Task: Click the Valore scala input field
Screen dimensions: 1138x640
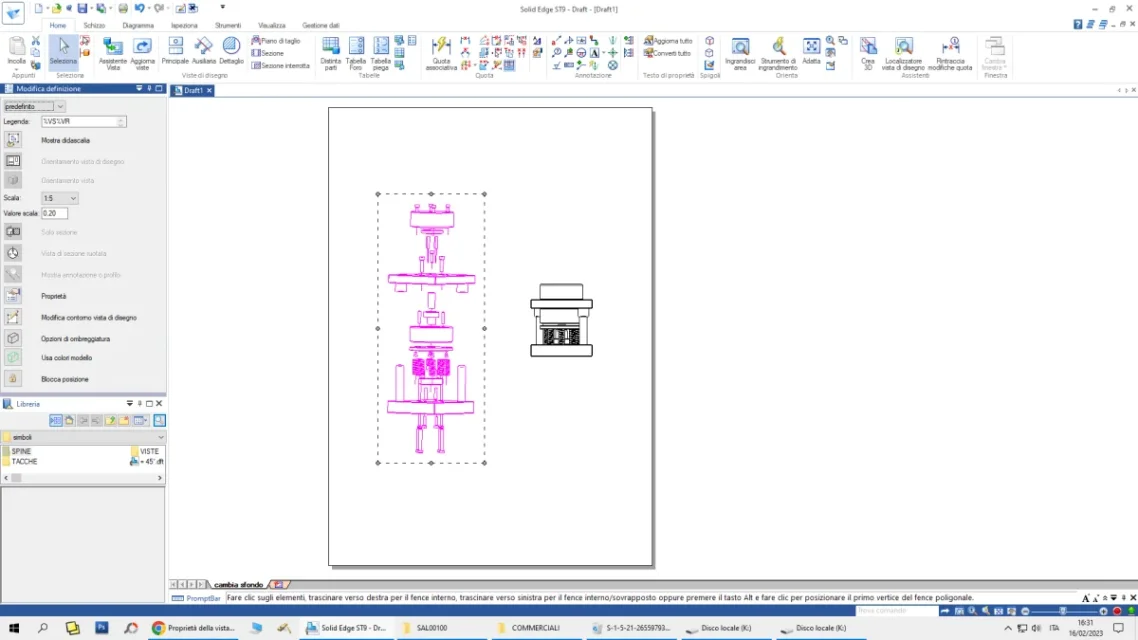Action: 54,213
